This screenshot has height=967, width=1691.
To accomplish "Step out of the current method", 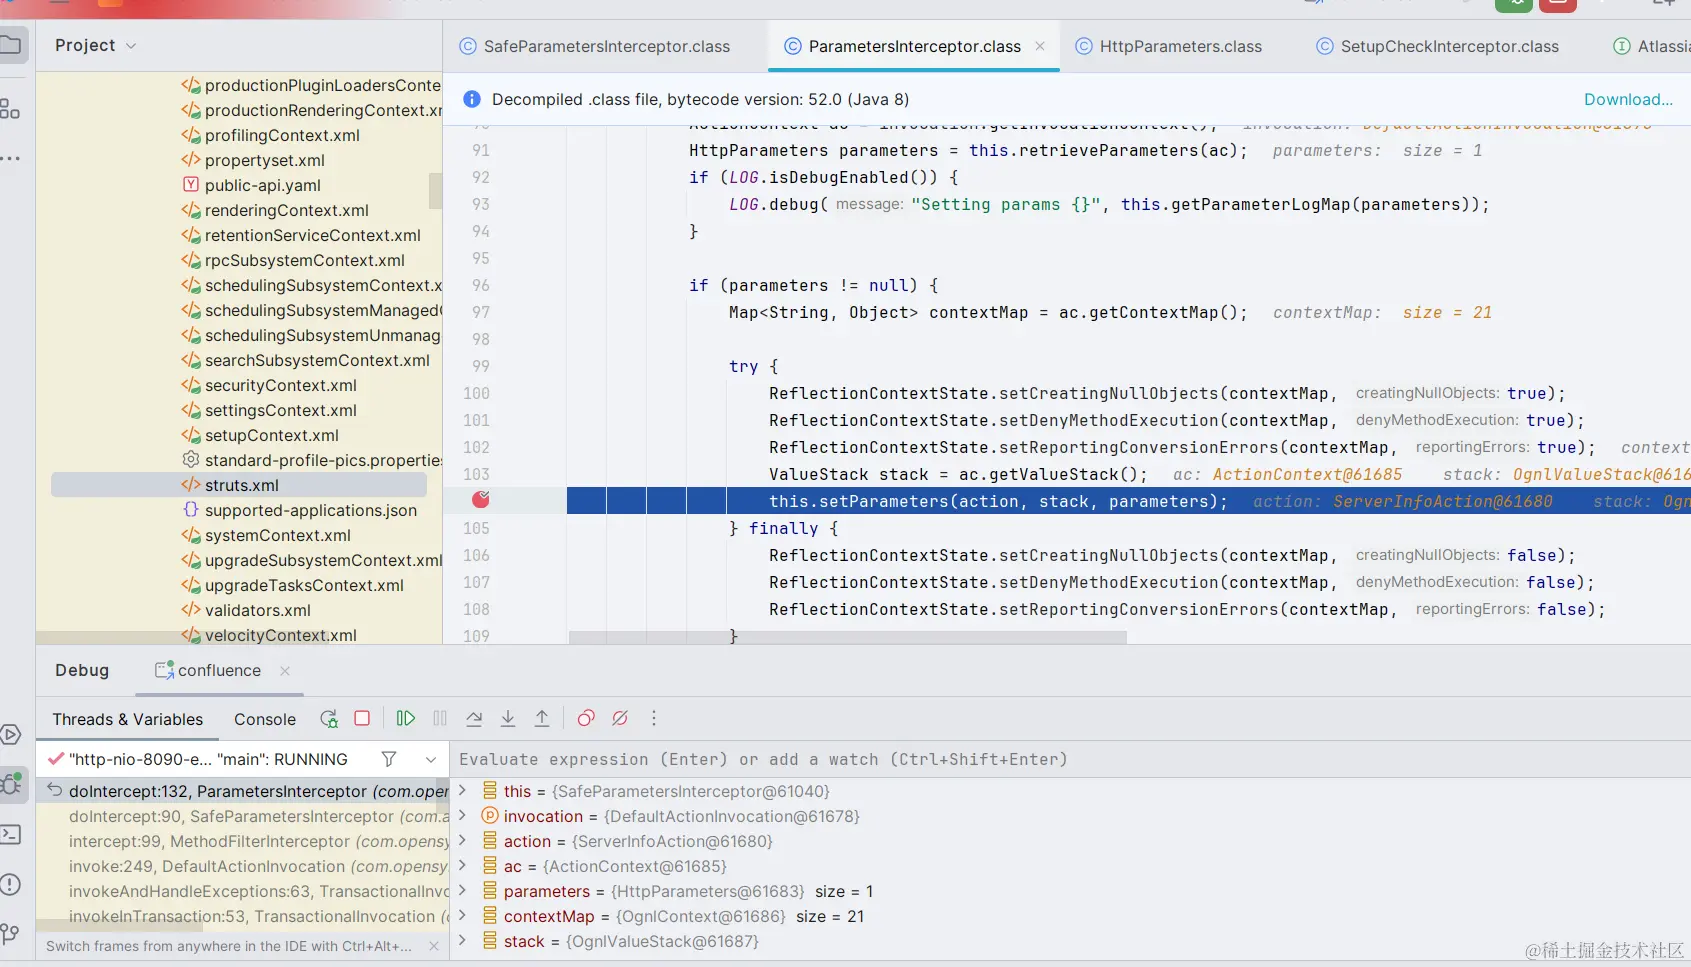I will (542, 718).
